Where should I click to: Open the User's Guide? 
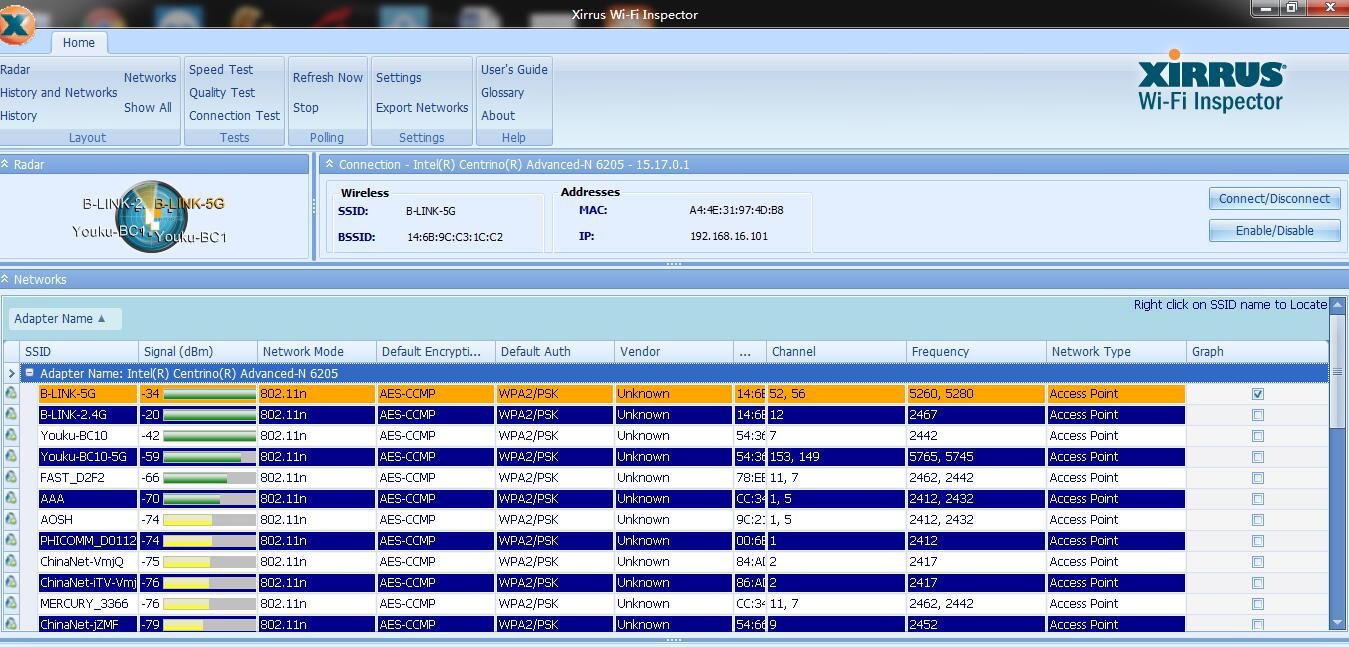(514, 70)
